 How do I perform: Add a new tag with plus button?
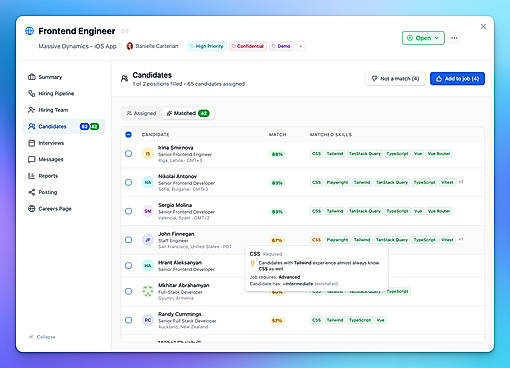pos(301,46)
